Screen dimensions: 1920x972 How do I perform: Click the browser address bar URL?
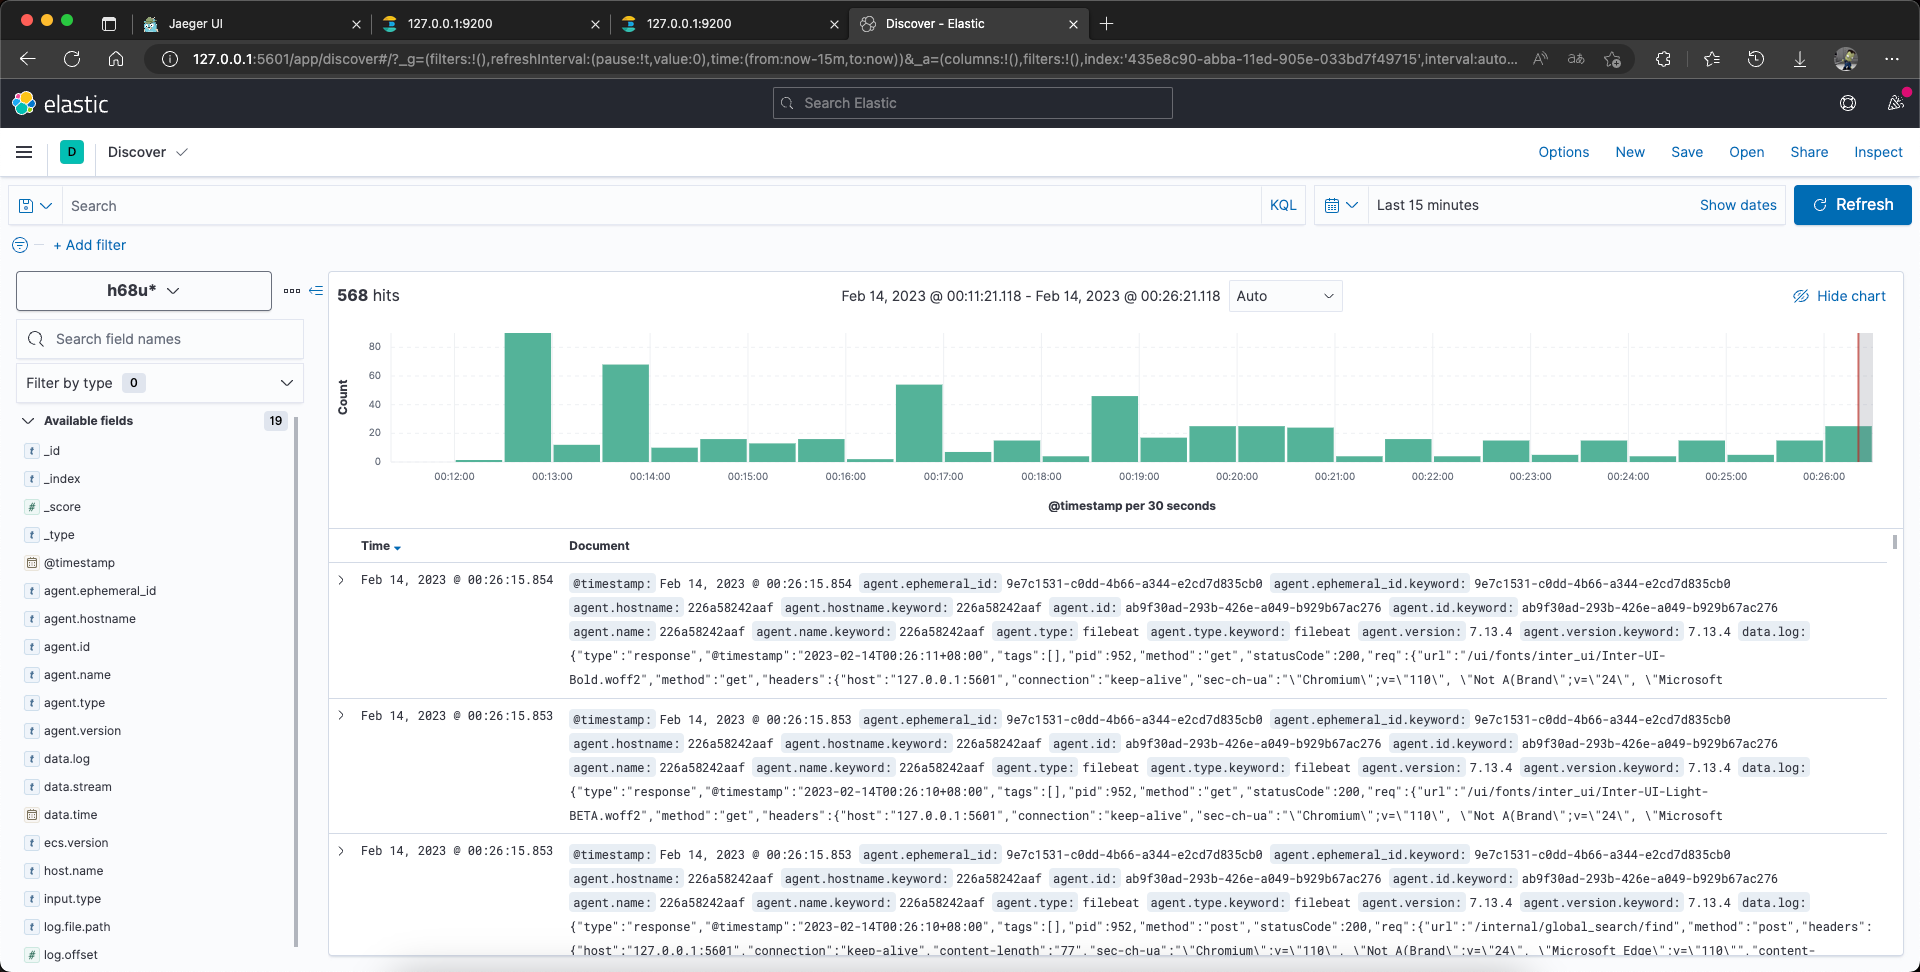(x=855, y=59)
